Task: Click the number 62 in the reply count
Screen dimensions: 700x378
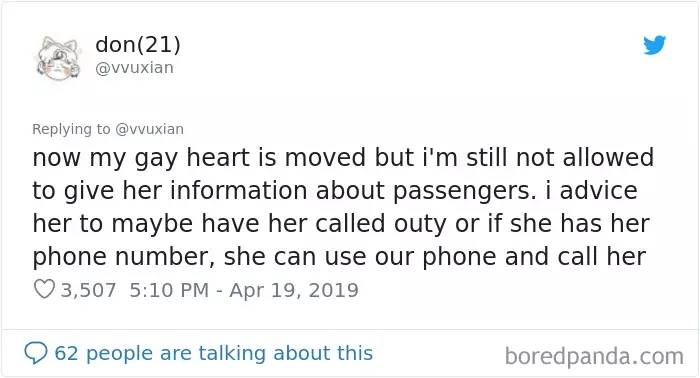Action: click(67, 353)
